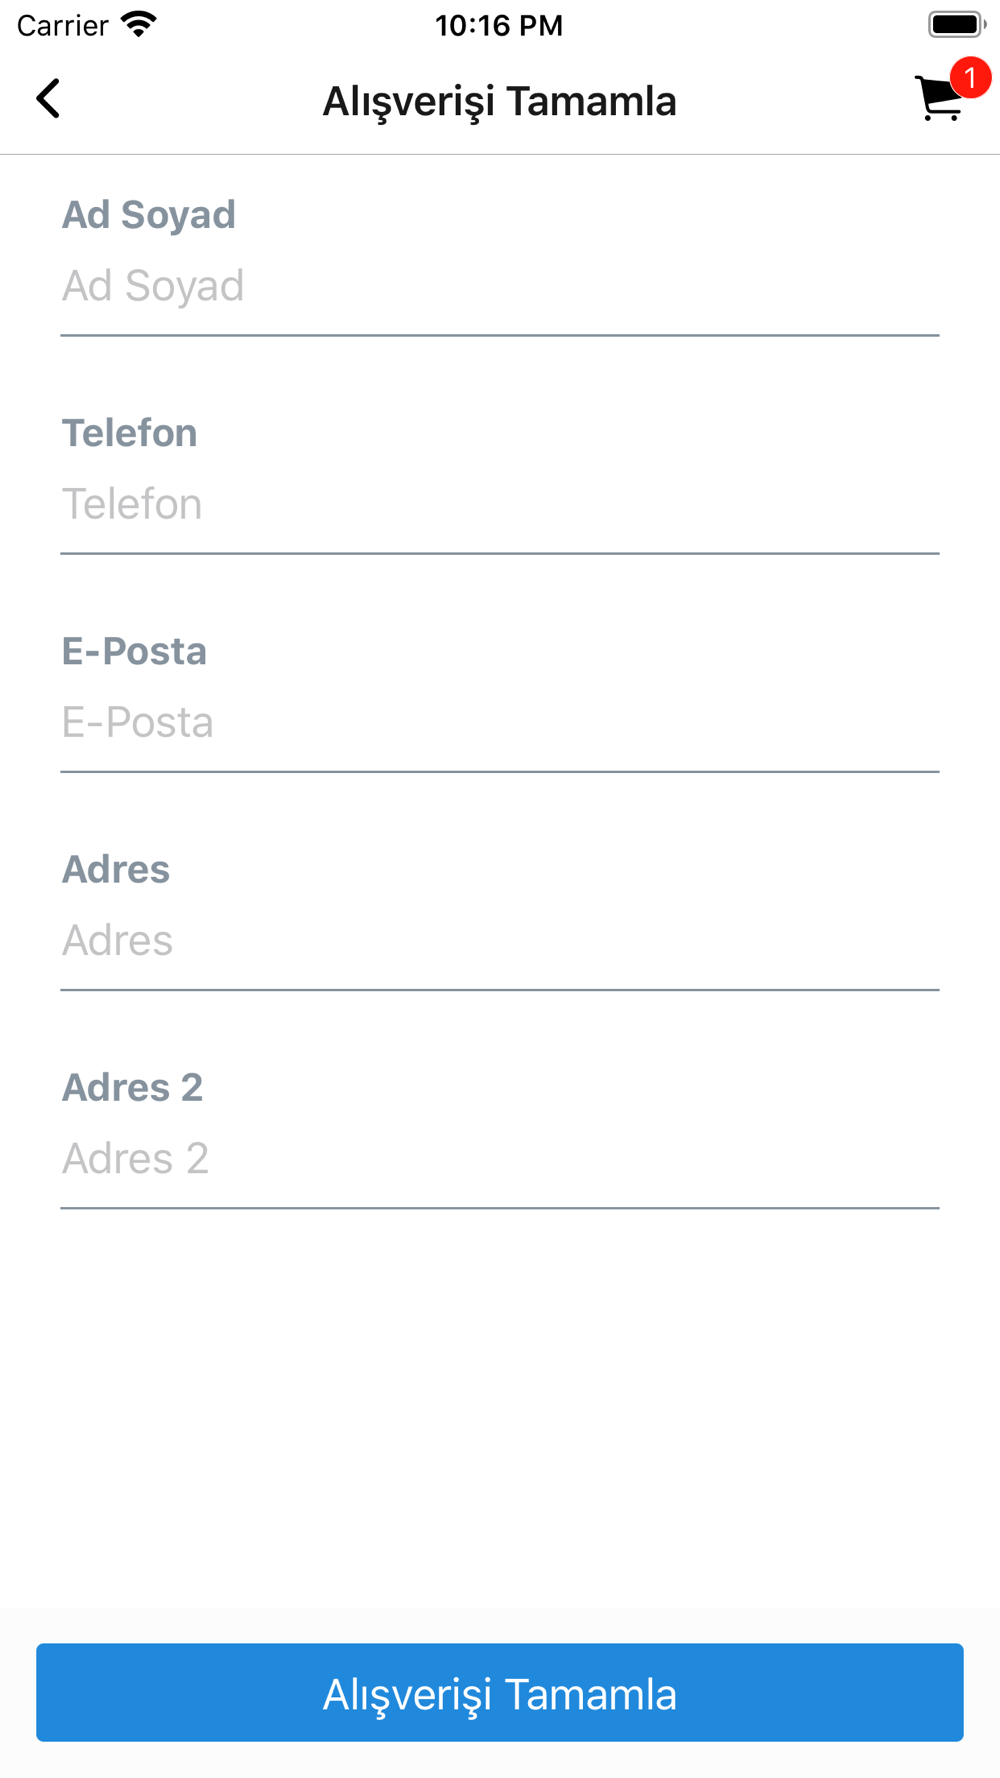Tap the Carrier text in status bar
1000x1778 pixels.
tap(62, 25)
